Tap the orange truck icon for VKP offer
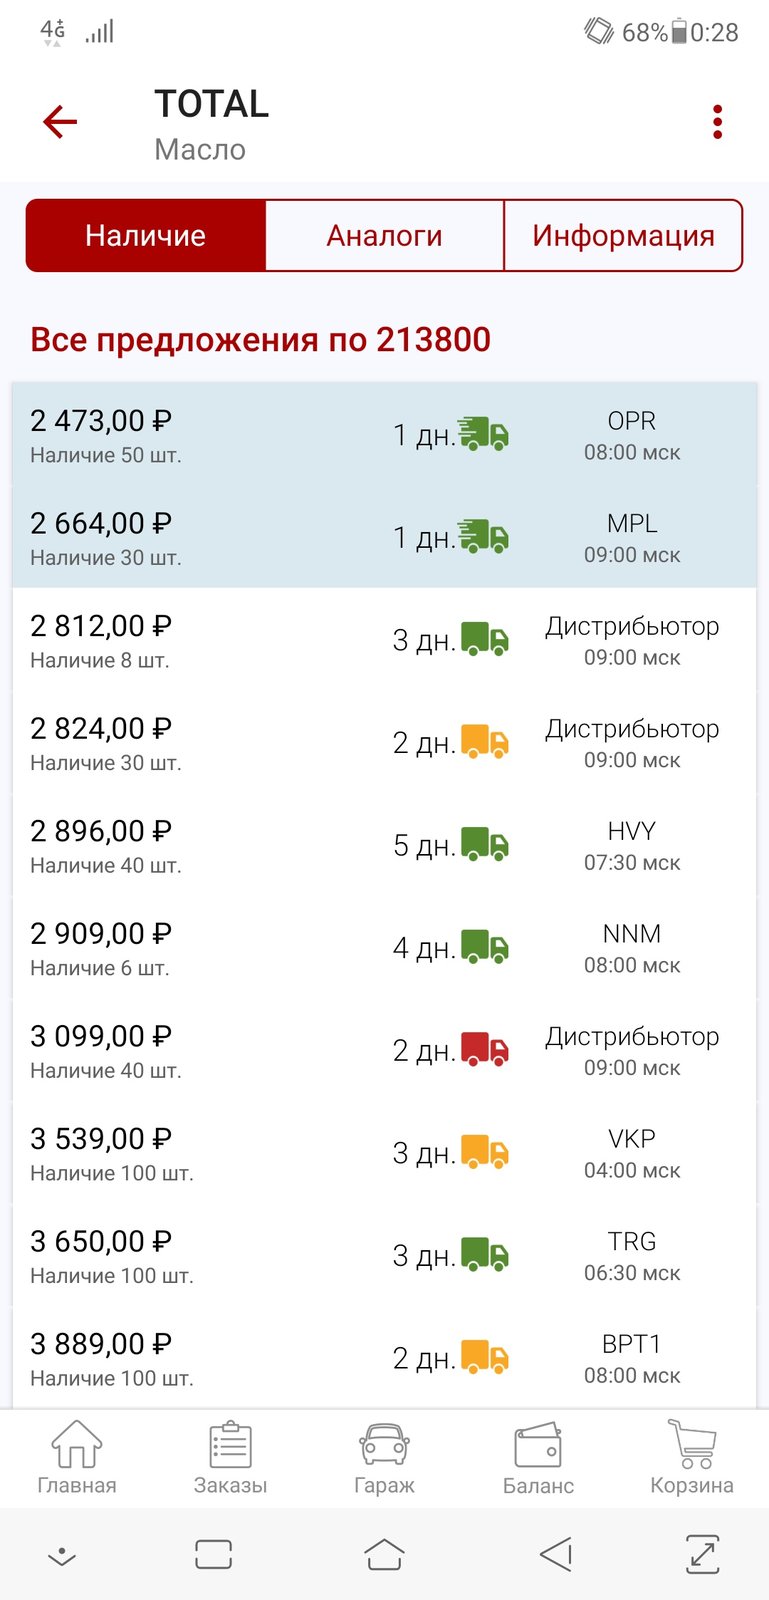Viewport: 769px width, 1600px height. [485, 1151]
